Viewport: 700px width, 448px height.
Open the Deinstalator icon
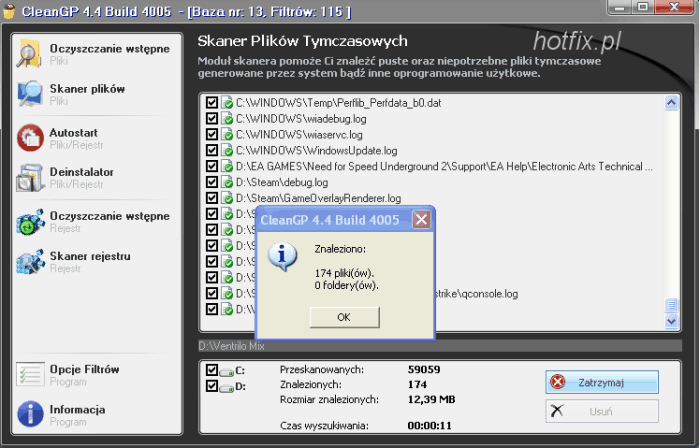[30, 178]
